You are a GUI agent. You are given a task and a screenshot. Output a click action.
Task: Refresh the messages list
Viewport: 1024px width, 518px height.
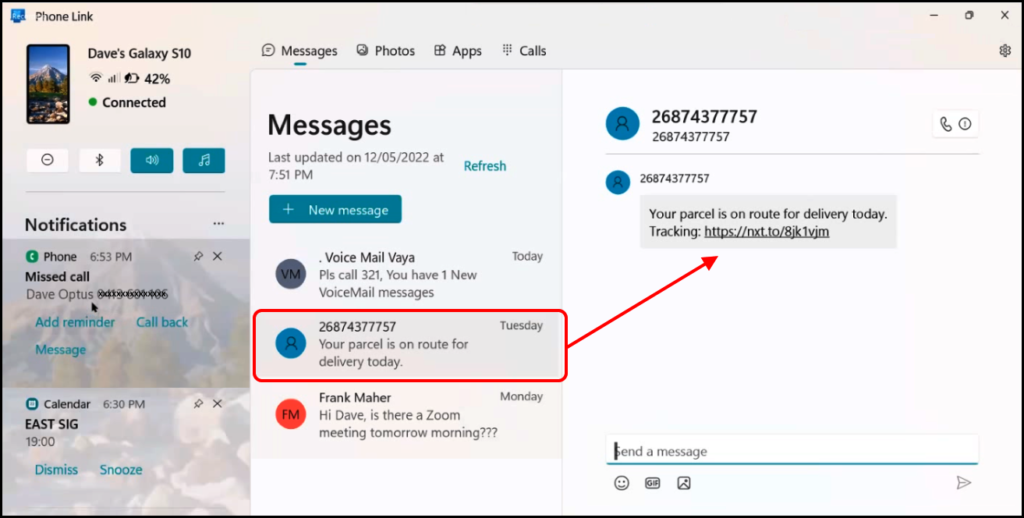tap(485, 166)
